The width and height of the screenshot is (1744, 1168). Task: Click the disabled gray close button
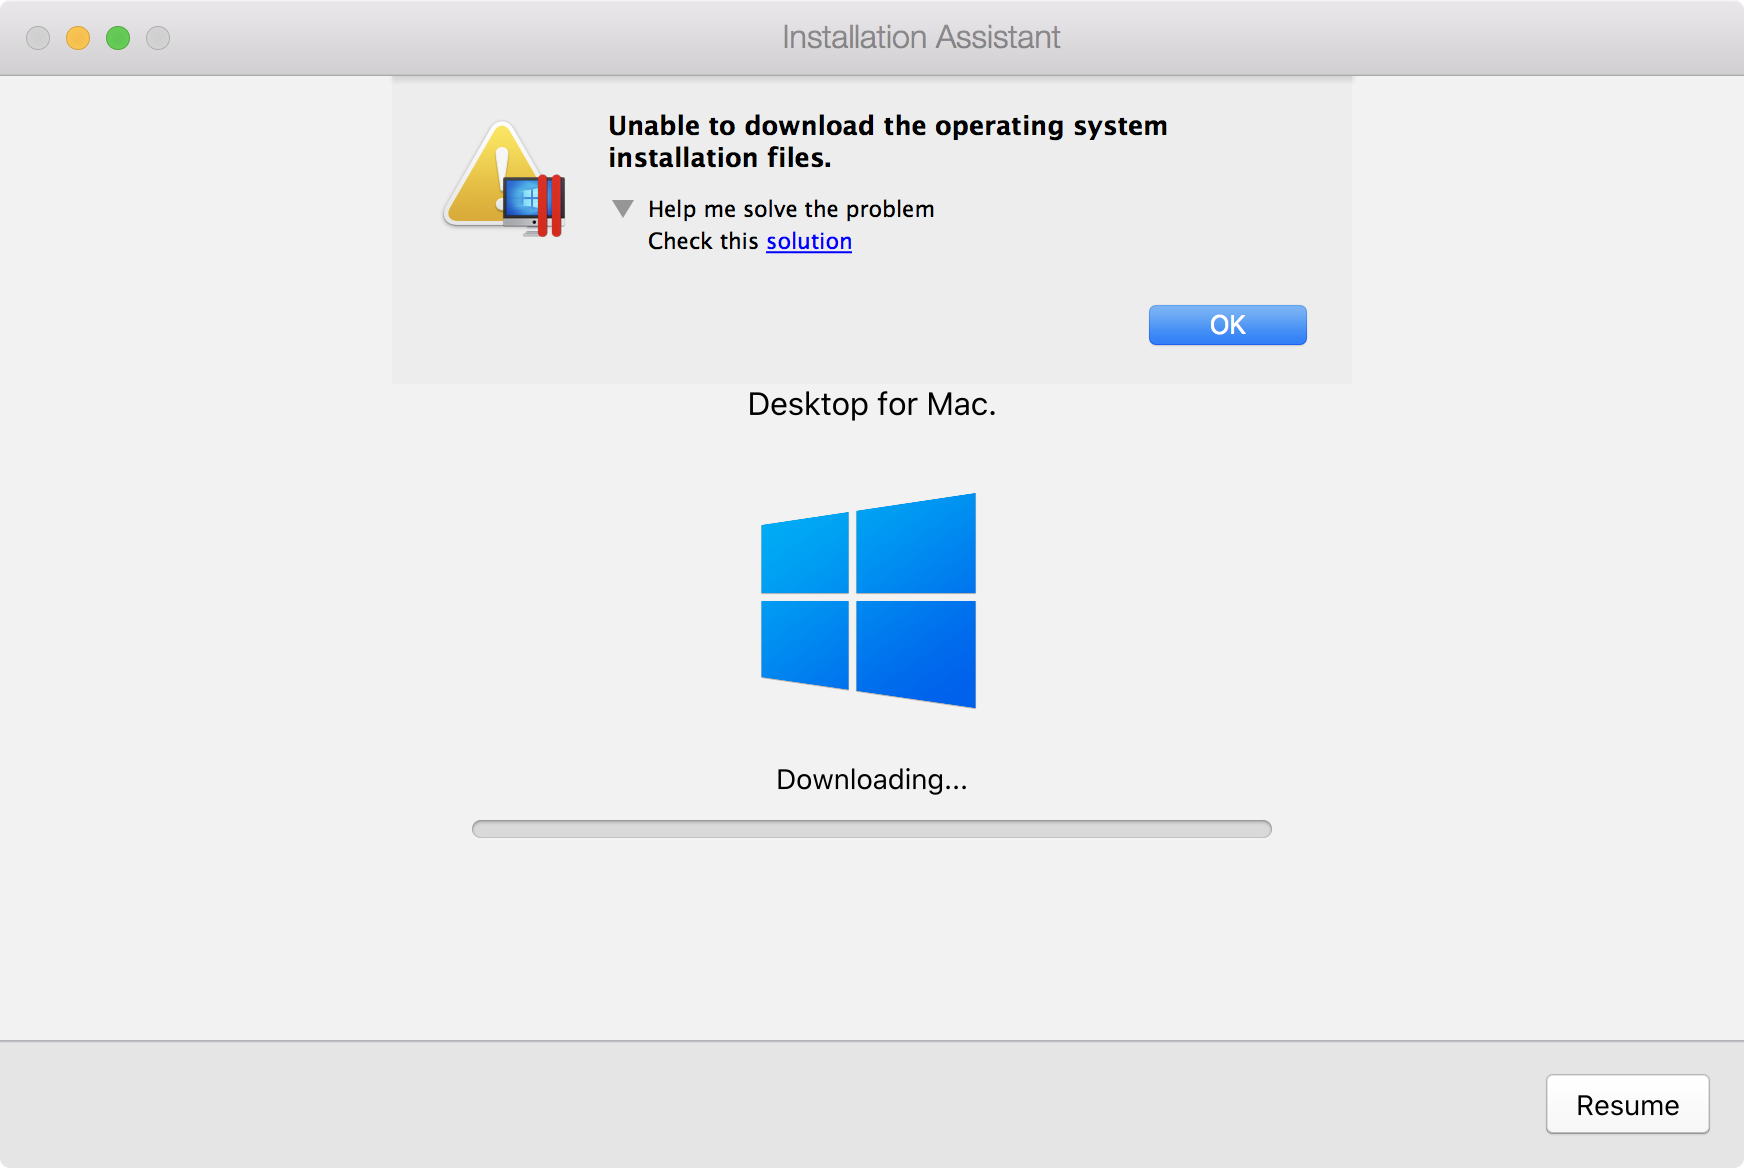tap(38, 38)
